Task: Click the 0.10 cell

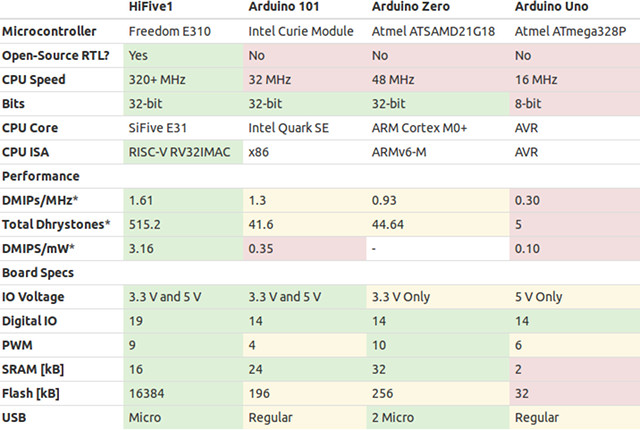Action: [x=575, y=248]
